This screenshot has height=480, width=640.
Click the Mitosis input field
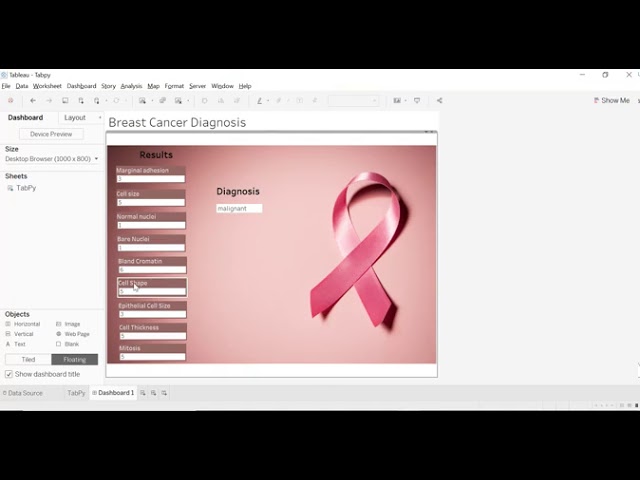[153, 357]
